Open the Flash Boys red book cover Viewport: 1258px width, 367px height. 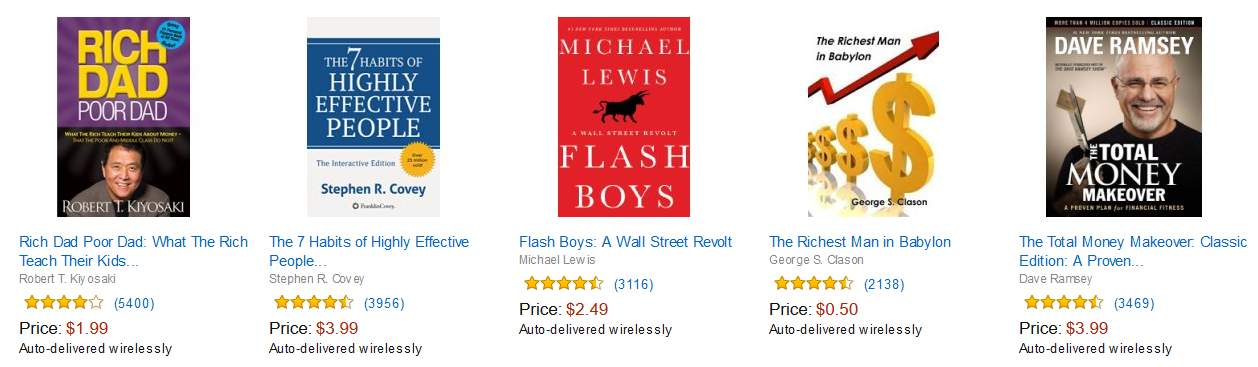pyautogui.click(x=624, y=117)
